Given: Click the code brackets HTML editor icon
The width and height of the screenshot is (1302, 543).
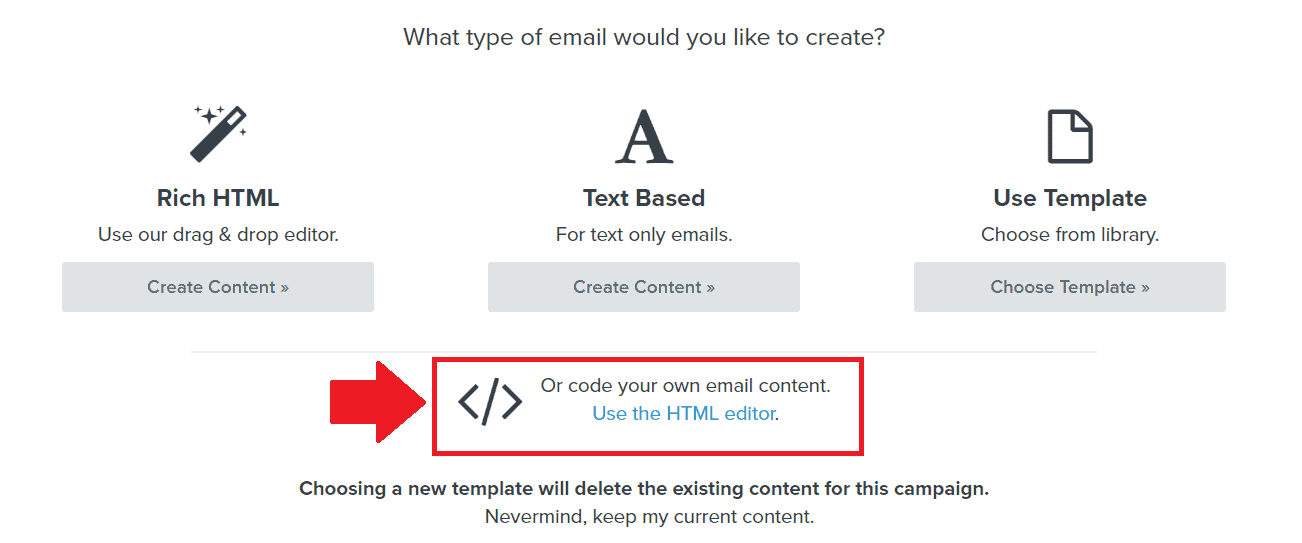Looking at the screenshot, I should (490, 401).
